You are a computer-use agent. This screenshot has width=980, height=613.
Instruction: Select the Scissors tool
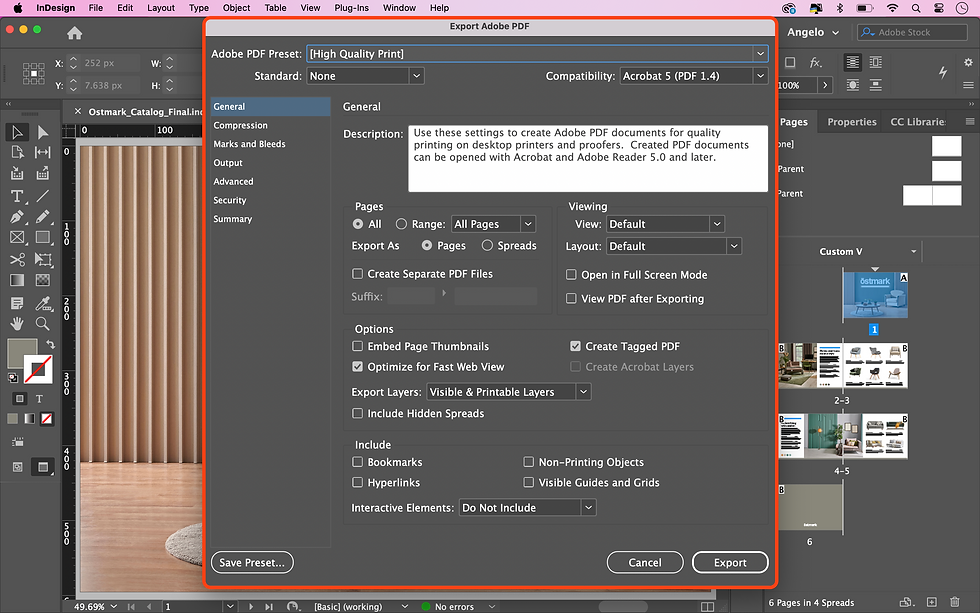click(x=17, y=259)
